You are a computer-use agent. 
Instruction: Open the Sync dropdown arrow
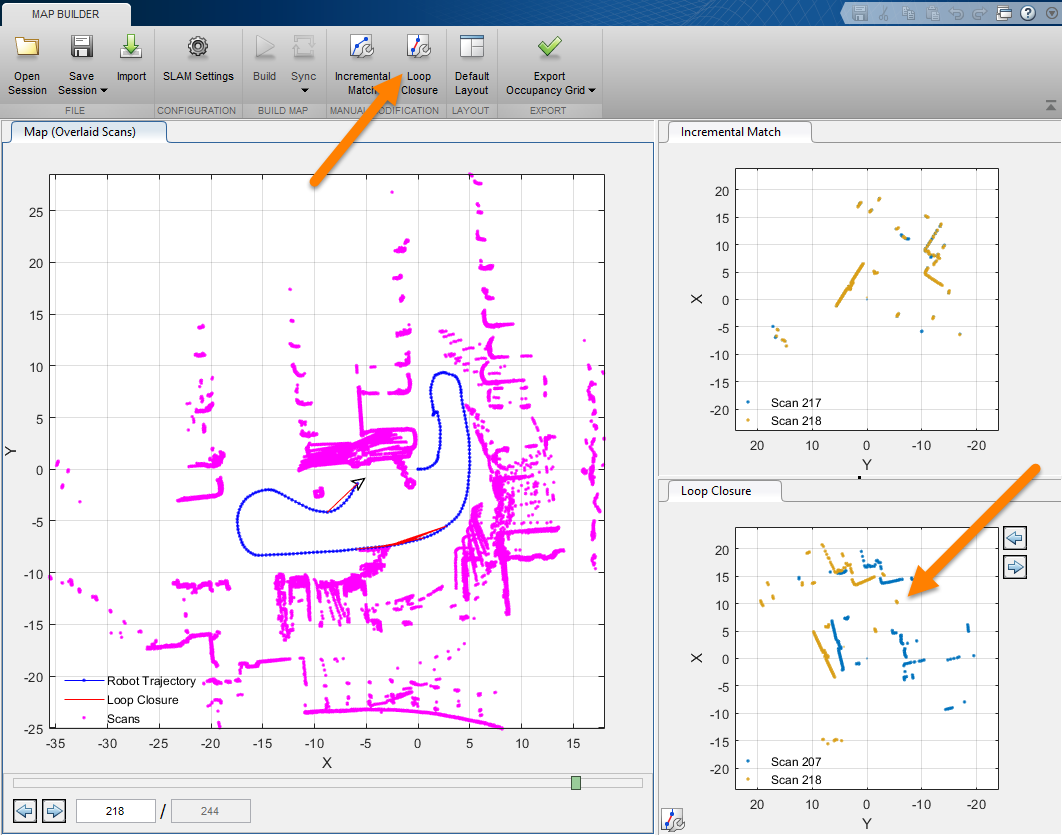(x=304, y=90)
